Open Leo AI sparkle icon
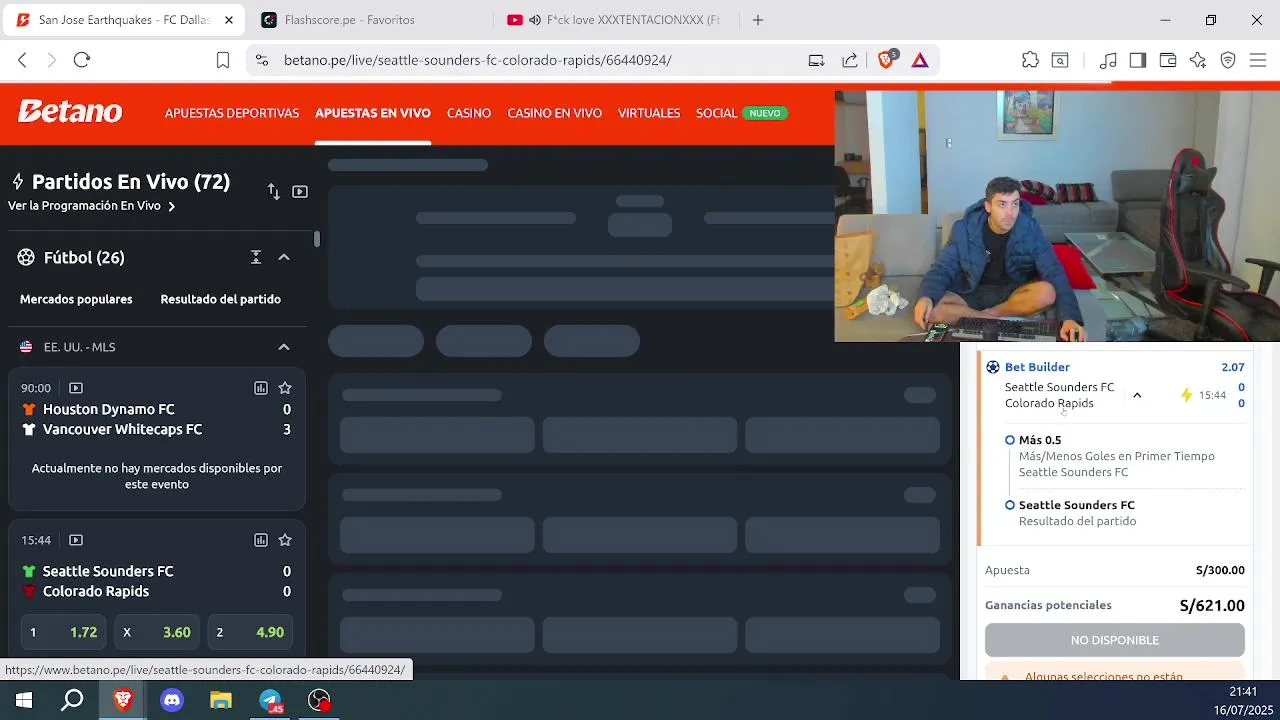1280x720 pixels. pos(1198,60)
